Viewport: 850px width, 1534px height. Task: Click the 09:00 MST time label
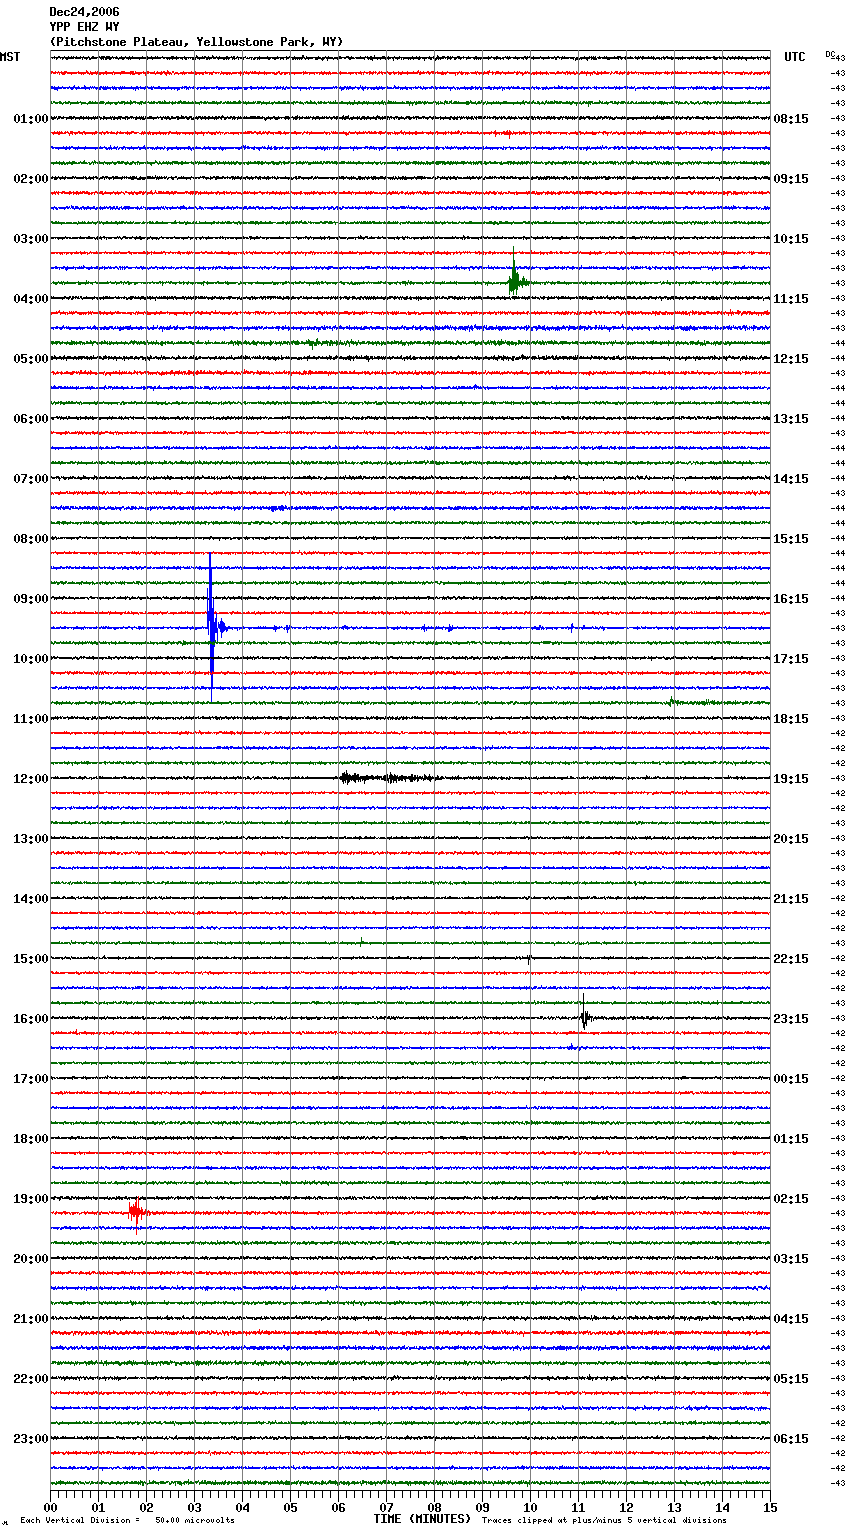31,599
